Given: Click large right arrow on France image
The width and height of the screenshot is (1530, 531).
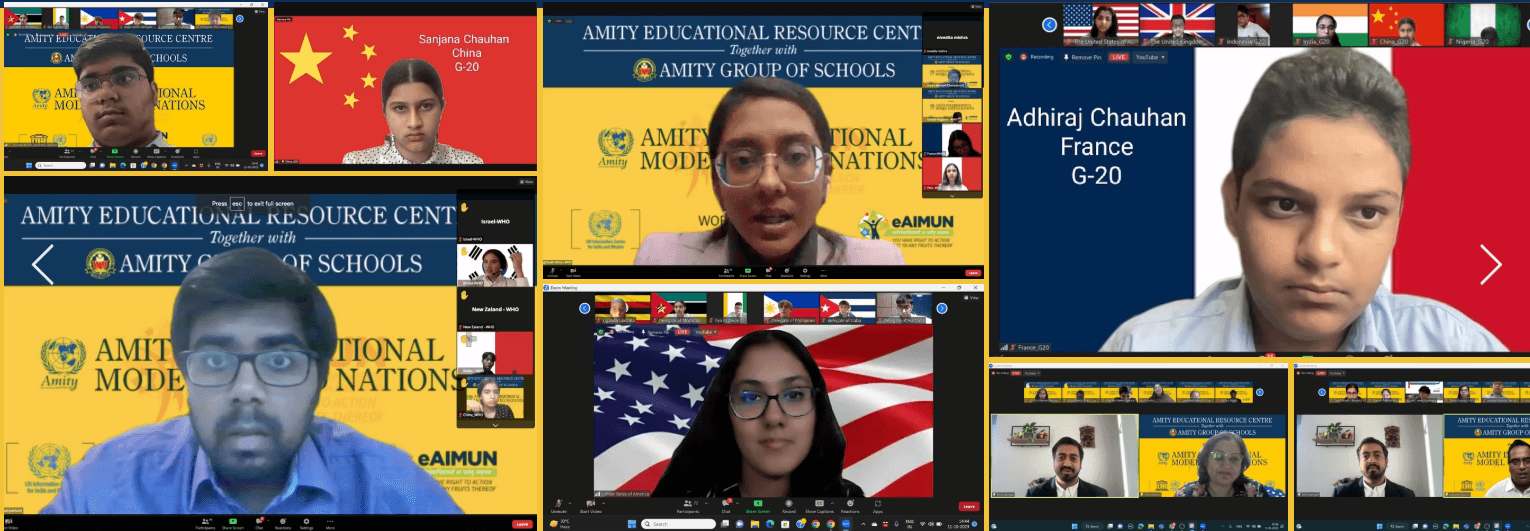Looking at the screenshot, I should (x=1490, y=265).
